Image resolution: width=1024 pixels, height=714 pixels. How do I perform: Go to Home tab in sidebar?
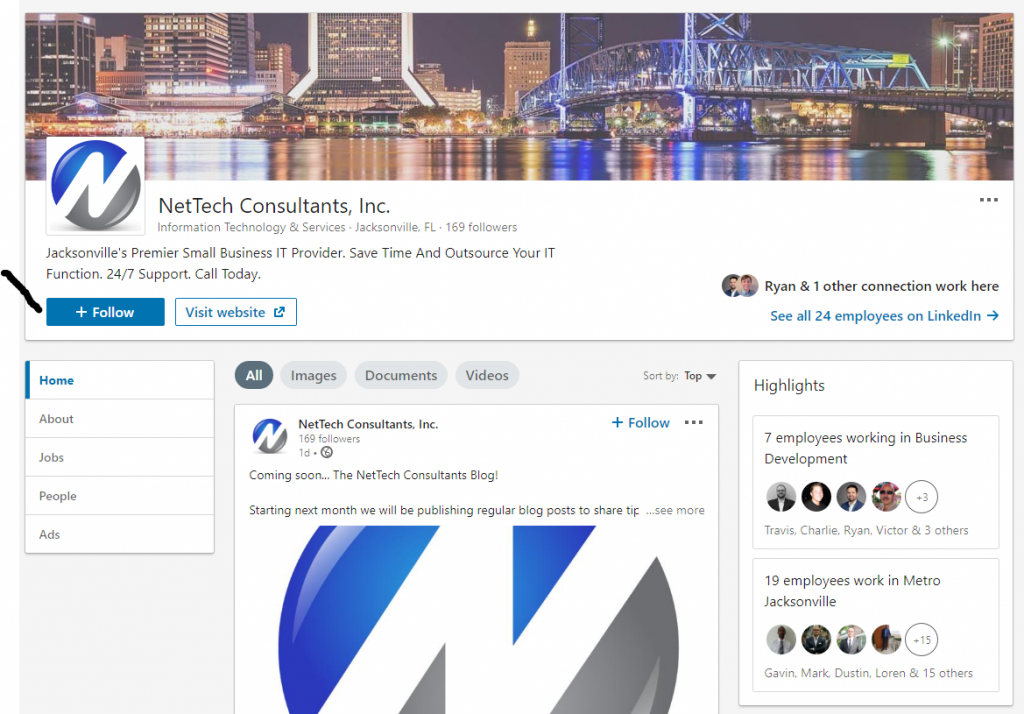coord(120,380)
